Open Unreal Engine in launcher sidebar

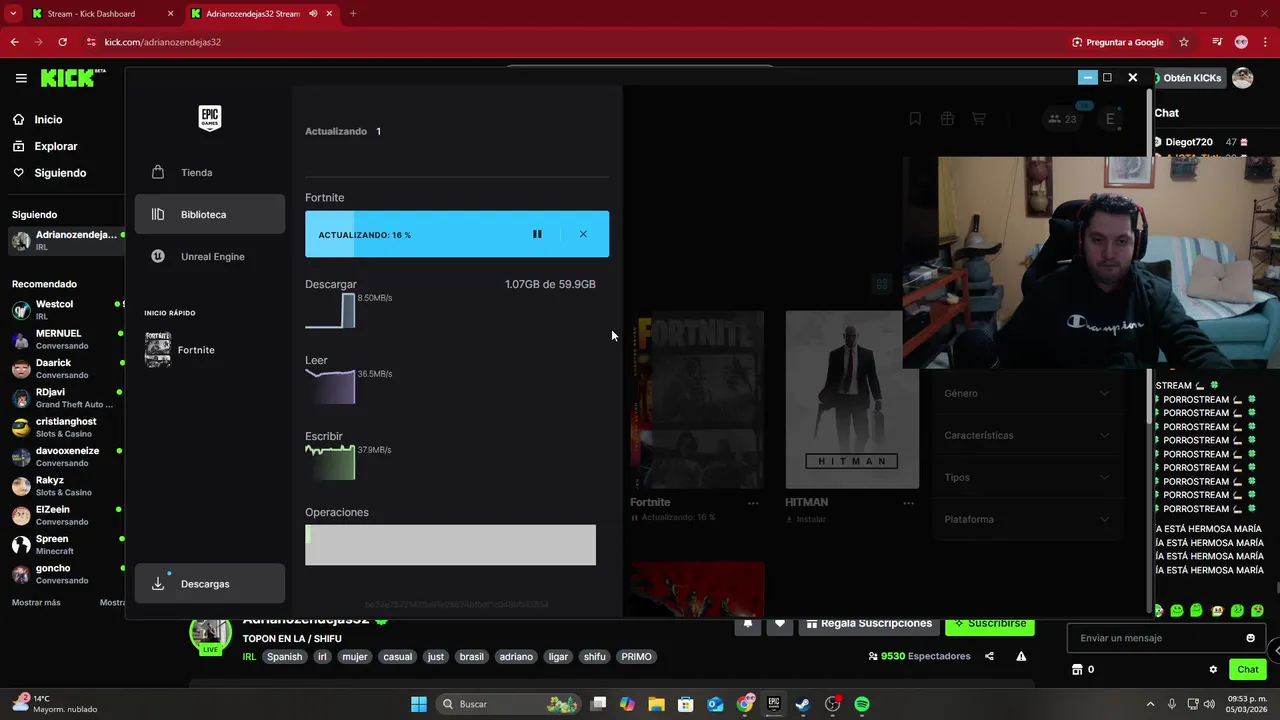coord(210,256)
